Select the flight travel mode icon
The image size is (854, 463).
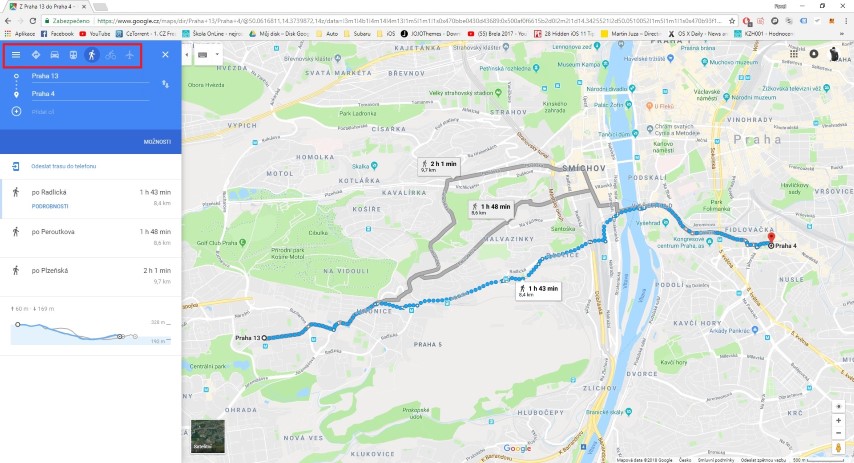point(129,54)
